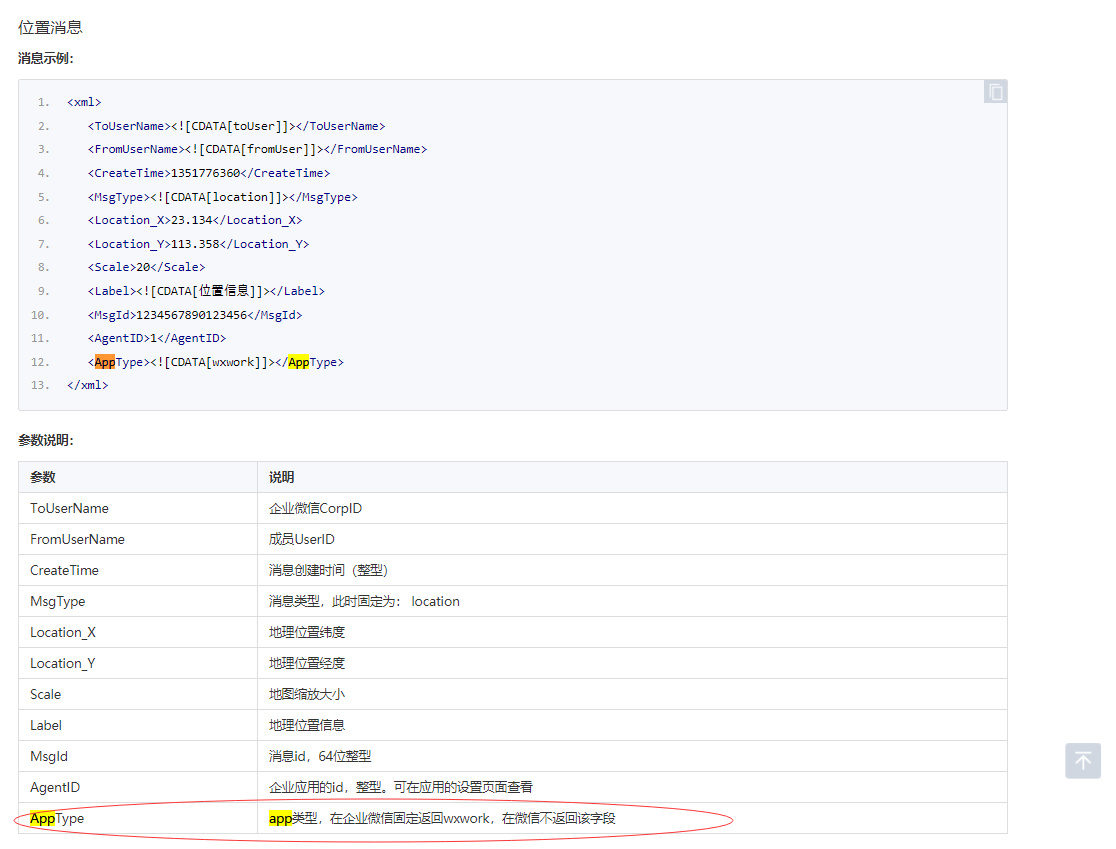Screen dimensions: 1116x849
Task: Click the ToUserName XML code line
Action: click(x=236, y=126)
